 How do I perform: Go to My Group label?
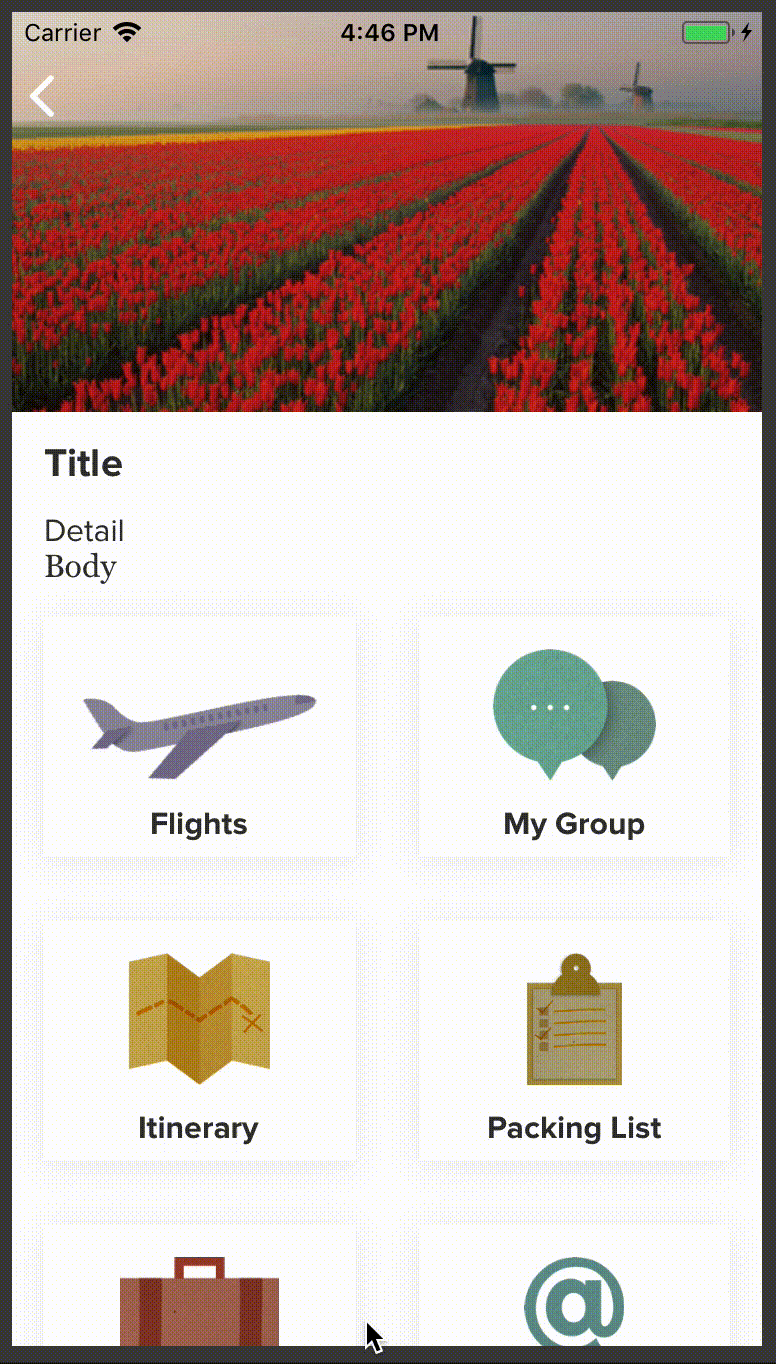point(574,824)
